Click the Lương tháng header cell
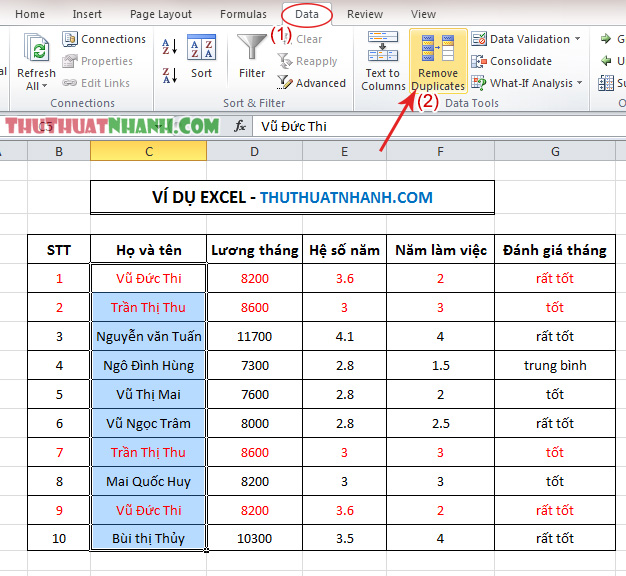626x576 pixels. pos(254,249)
